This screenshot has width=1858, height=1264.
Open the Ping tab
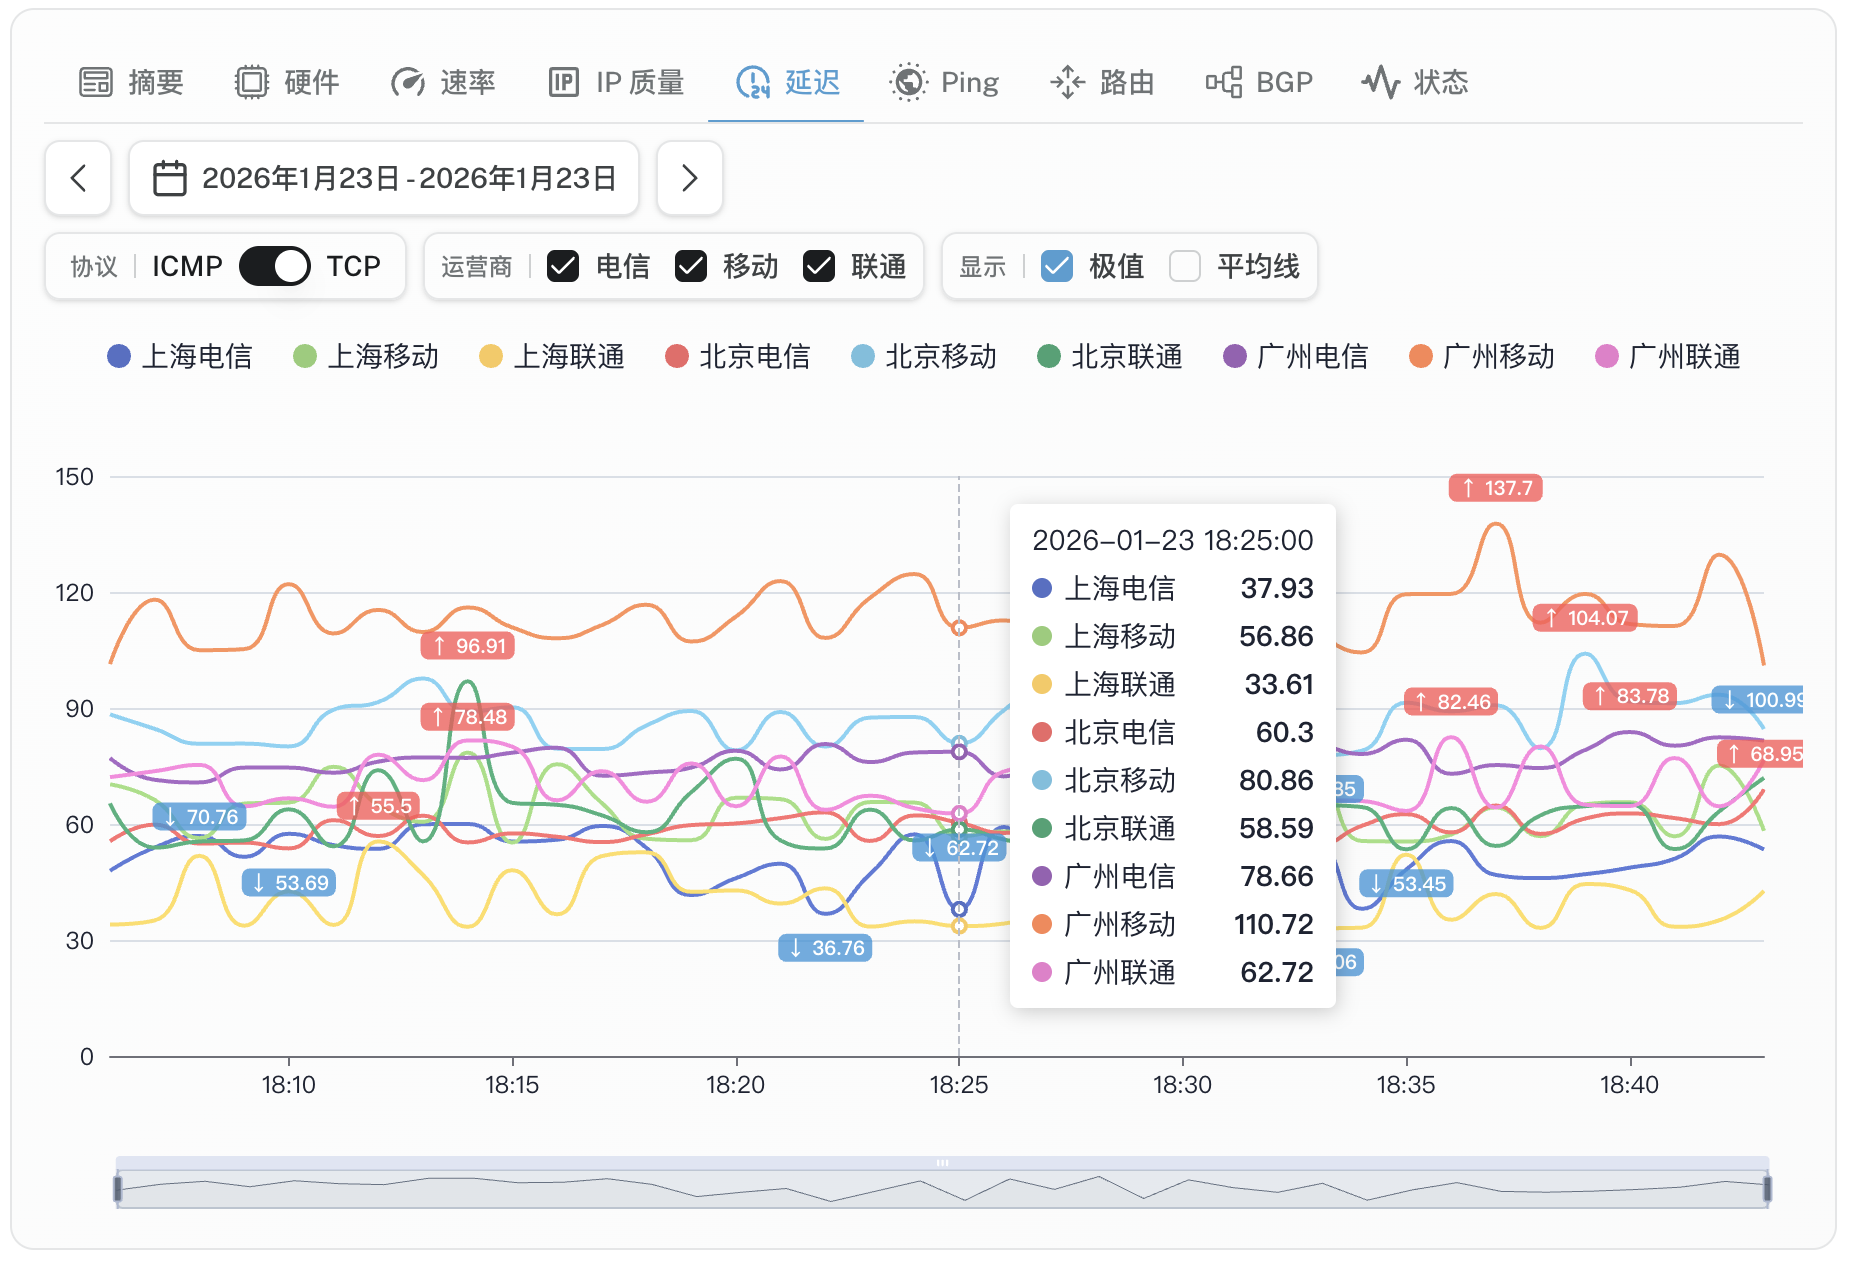pyautogui.click(x=944, y=82)
